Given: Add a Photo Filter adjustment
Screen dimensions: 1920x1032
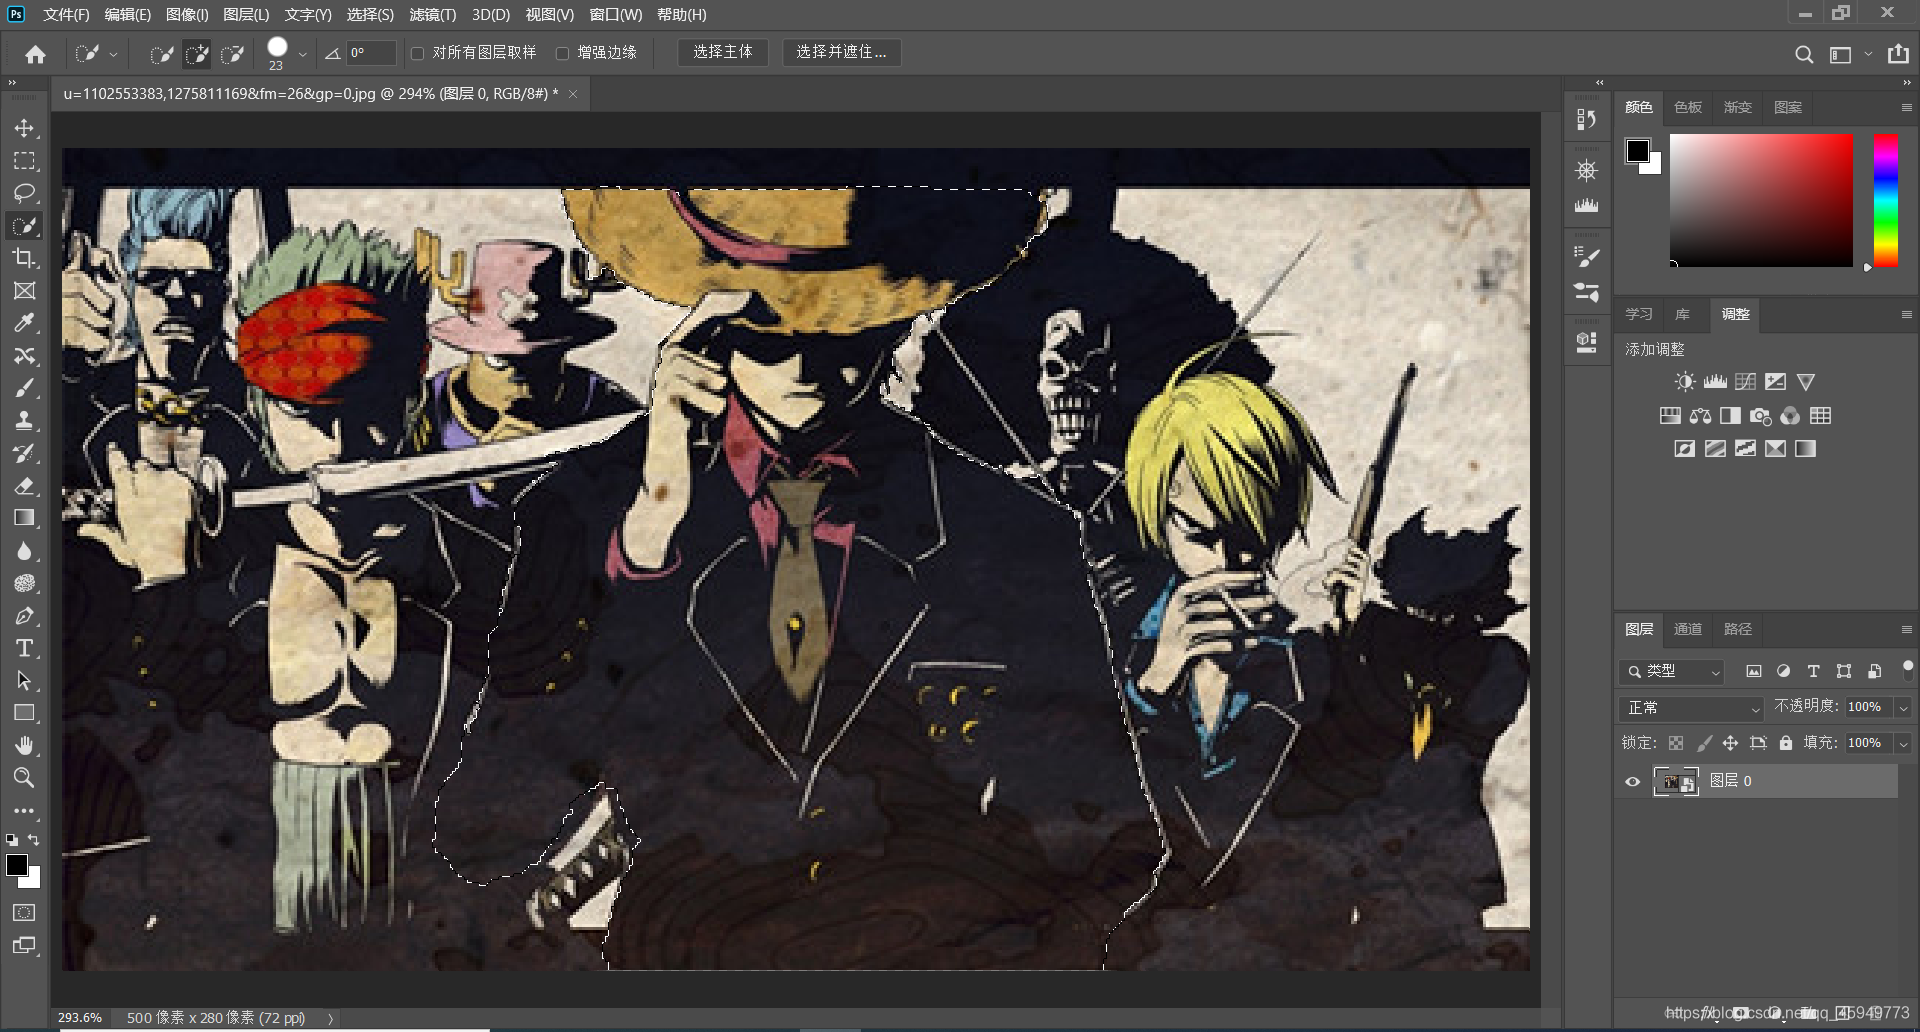Looking at the screenshot, I should [1760, 415].
